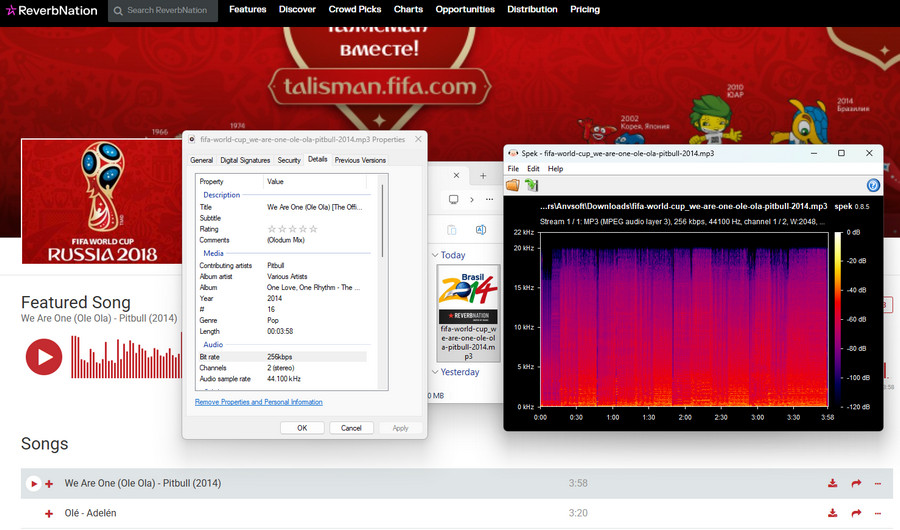Click the Paste icon in Explorer toolbar
The image size is (900, 530).
452,230
